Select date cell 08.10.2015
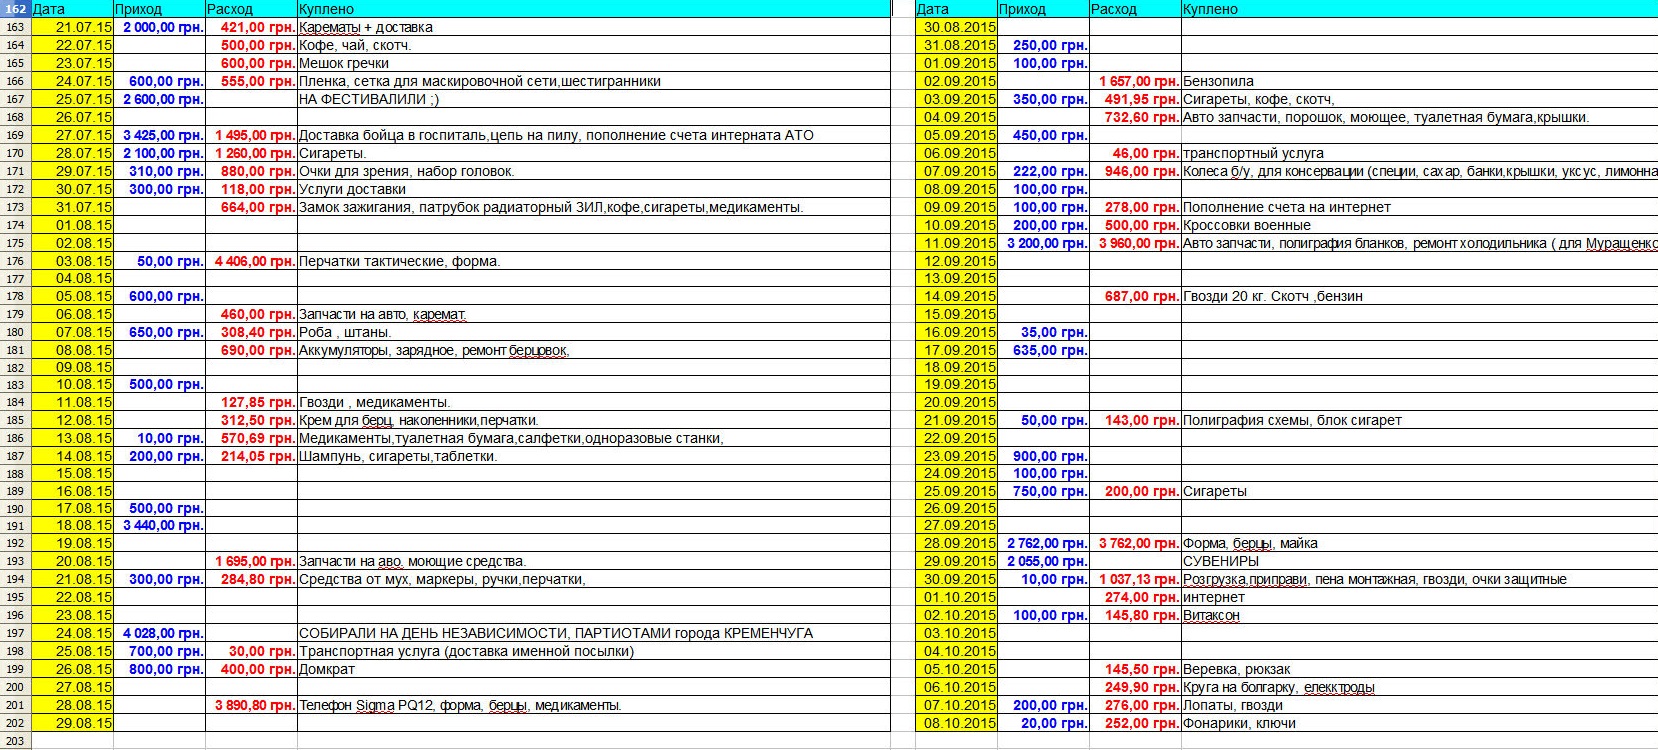The height and width of the screenshot is (750, 1658). coord(957,723)
